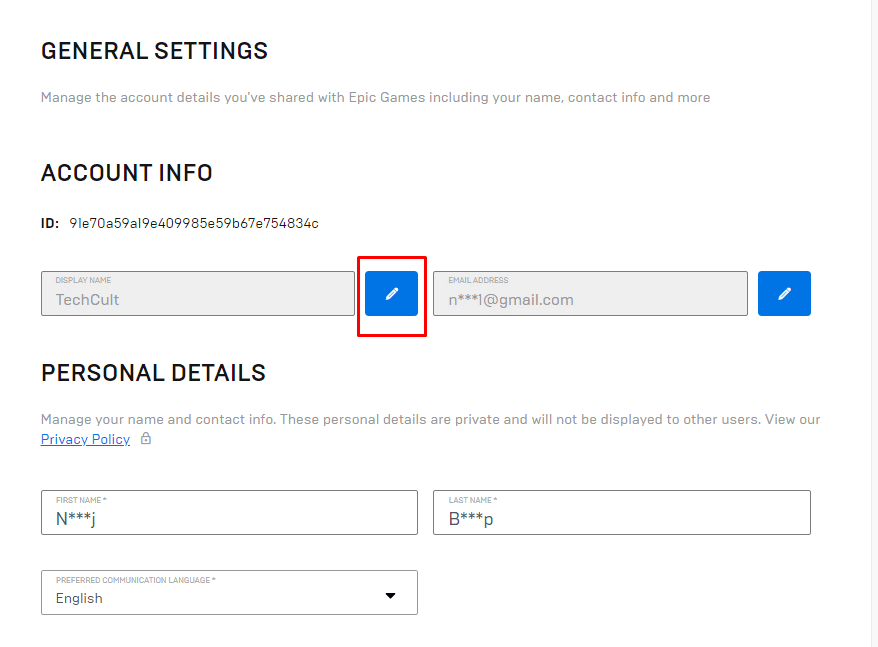
Task: Click the Personal Details heading
Action: coord(153,373)
